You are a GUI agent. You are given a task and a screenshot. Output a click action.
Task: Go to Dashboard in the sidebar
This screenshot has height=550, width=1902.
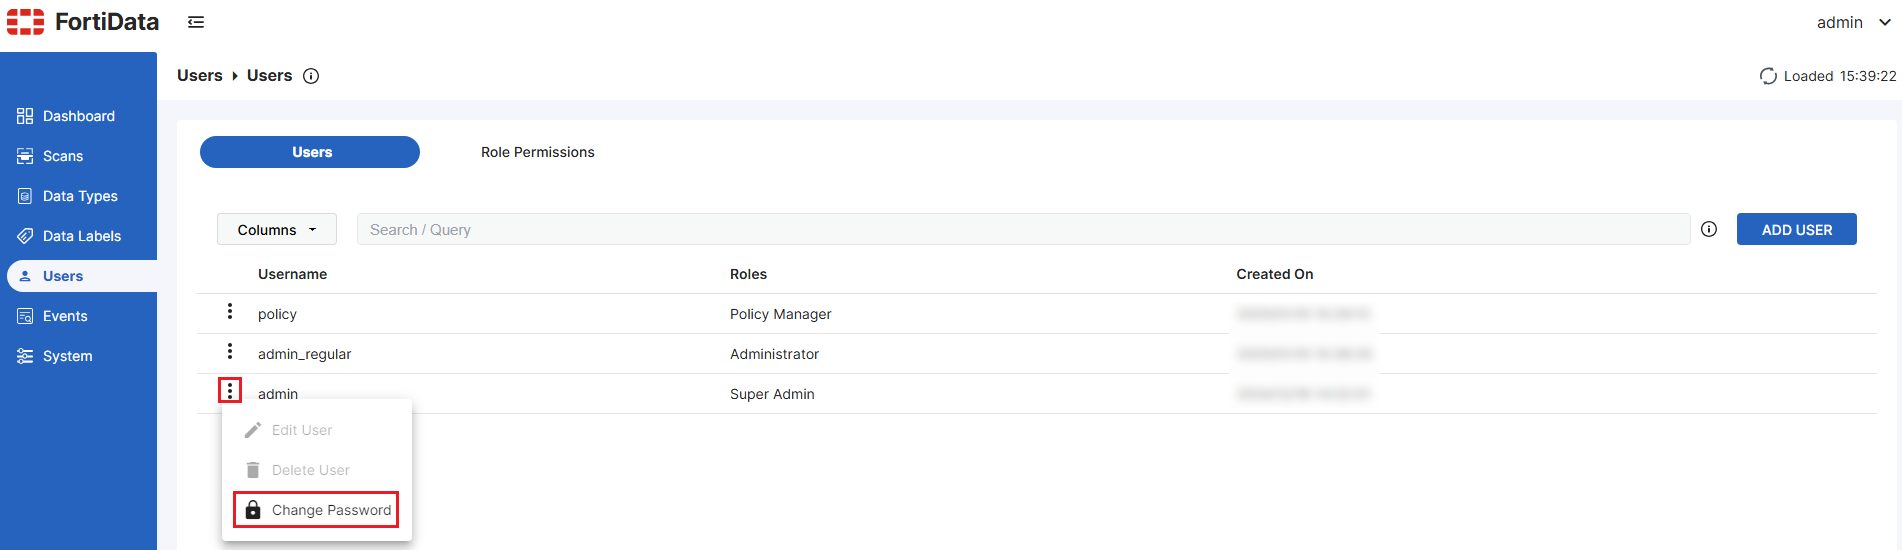[79, 116]
